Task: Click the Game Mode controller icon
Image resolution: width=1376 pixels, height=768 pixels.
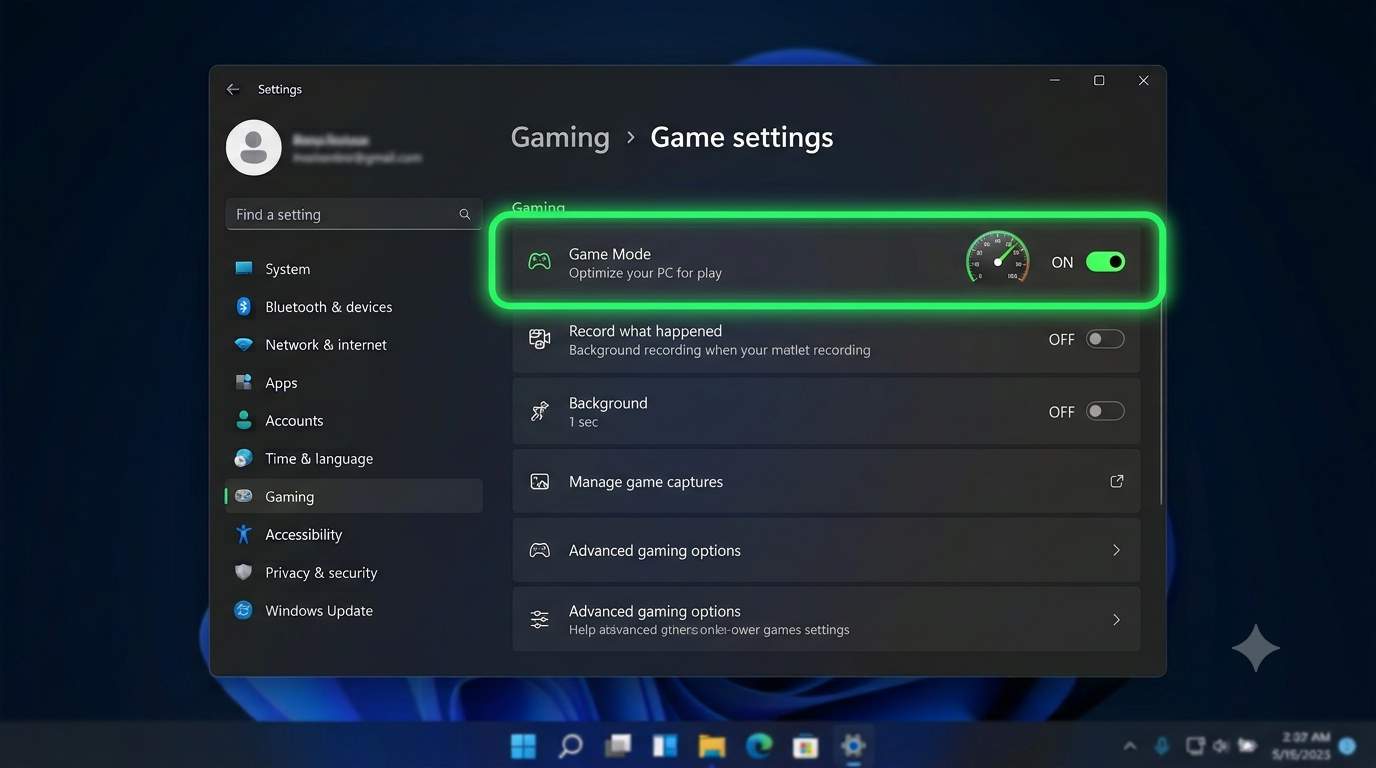Action: click(539, 262)
